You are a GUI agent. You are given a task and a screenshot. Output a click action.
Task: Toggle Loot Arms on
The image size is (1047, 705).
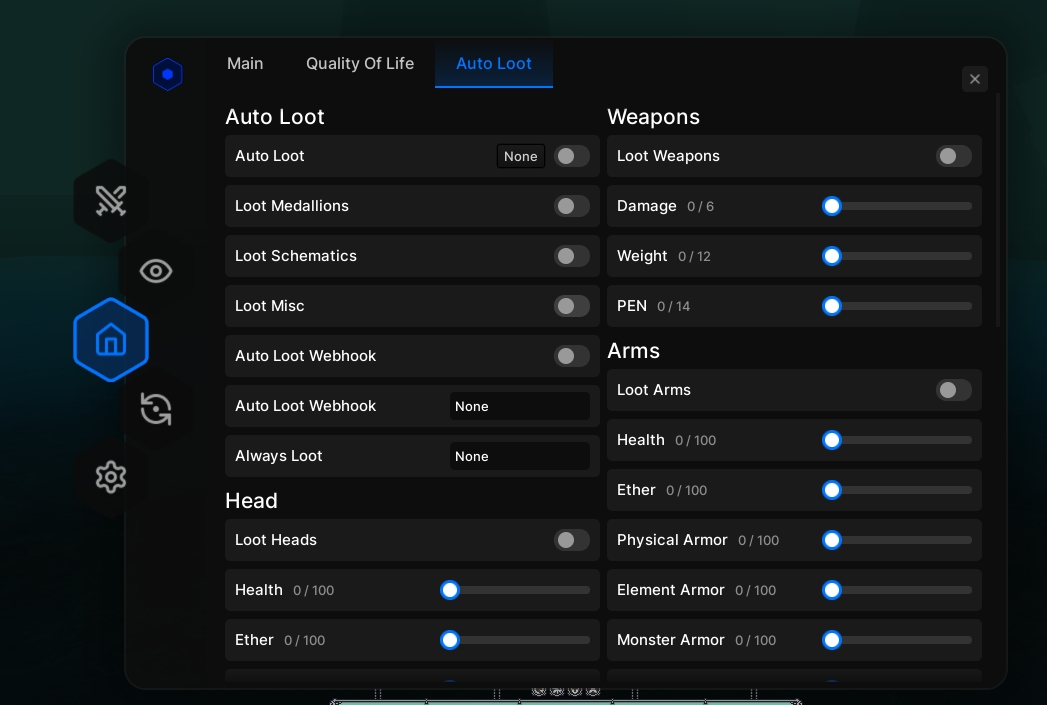pyautogui.click(x=953, y=390)
